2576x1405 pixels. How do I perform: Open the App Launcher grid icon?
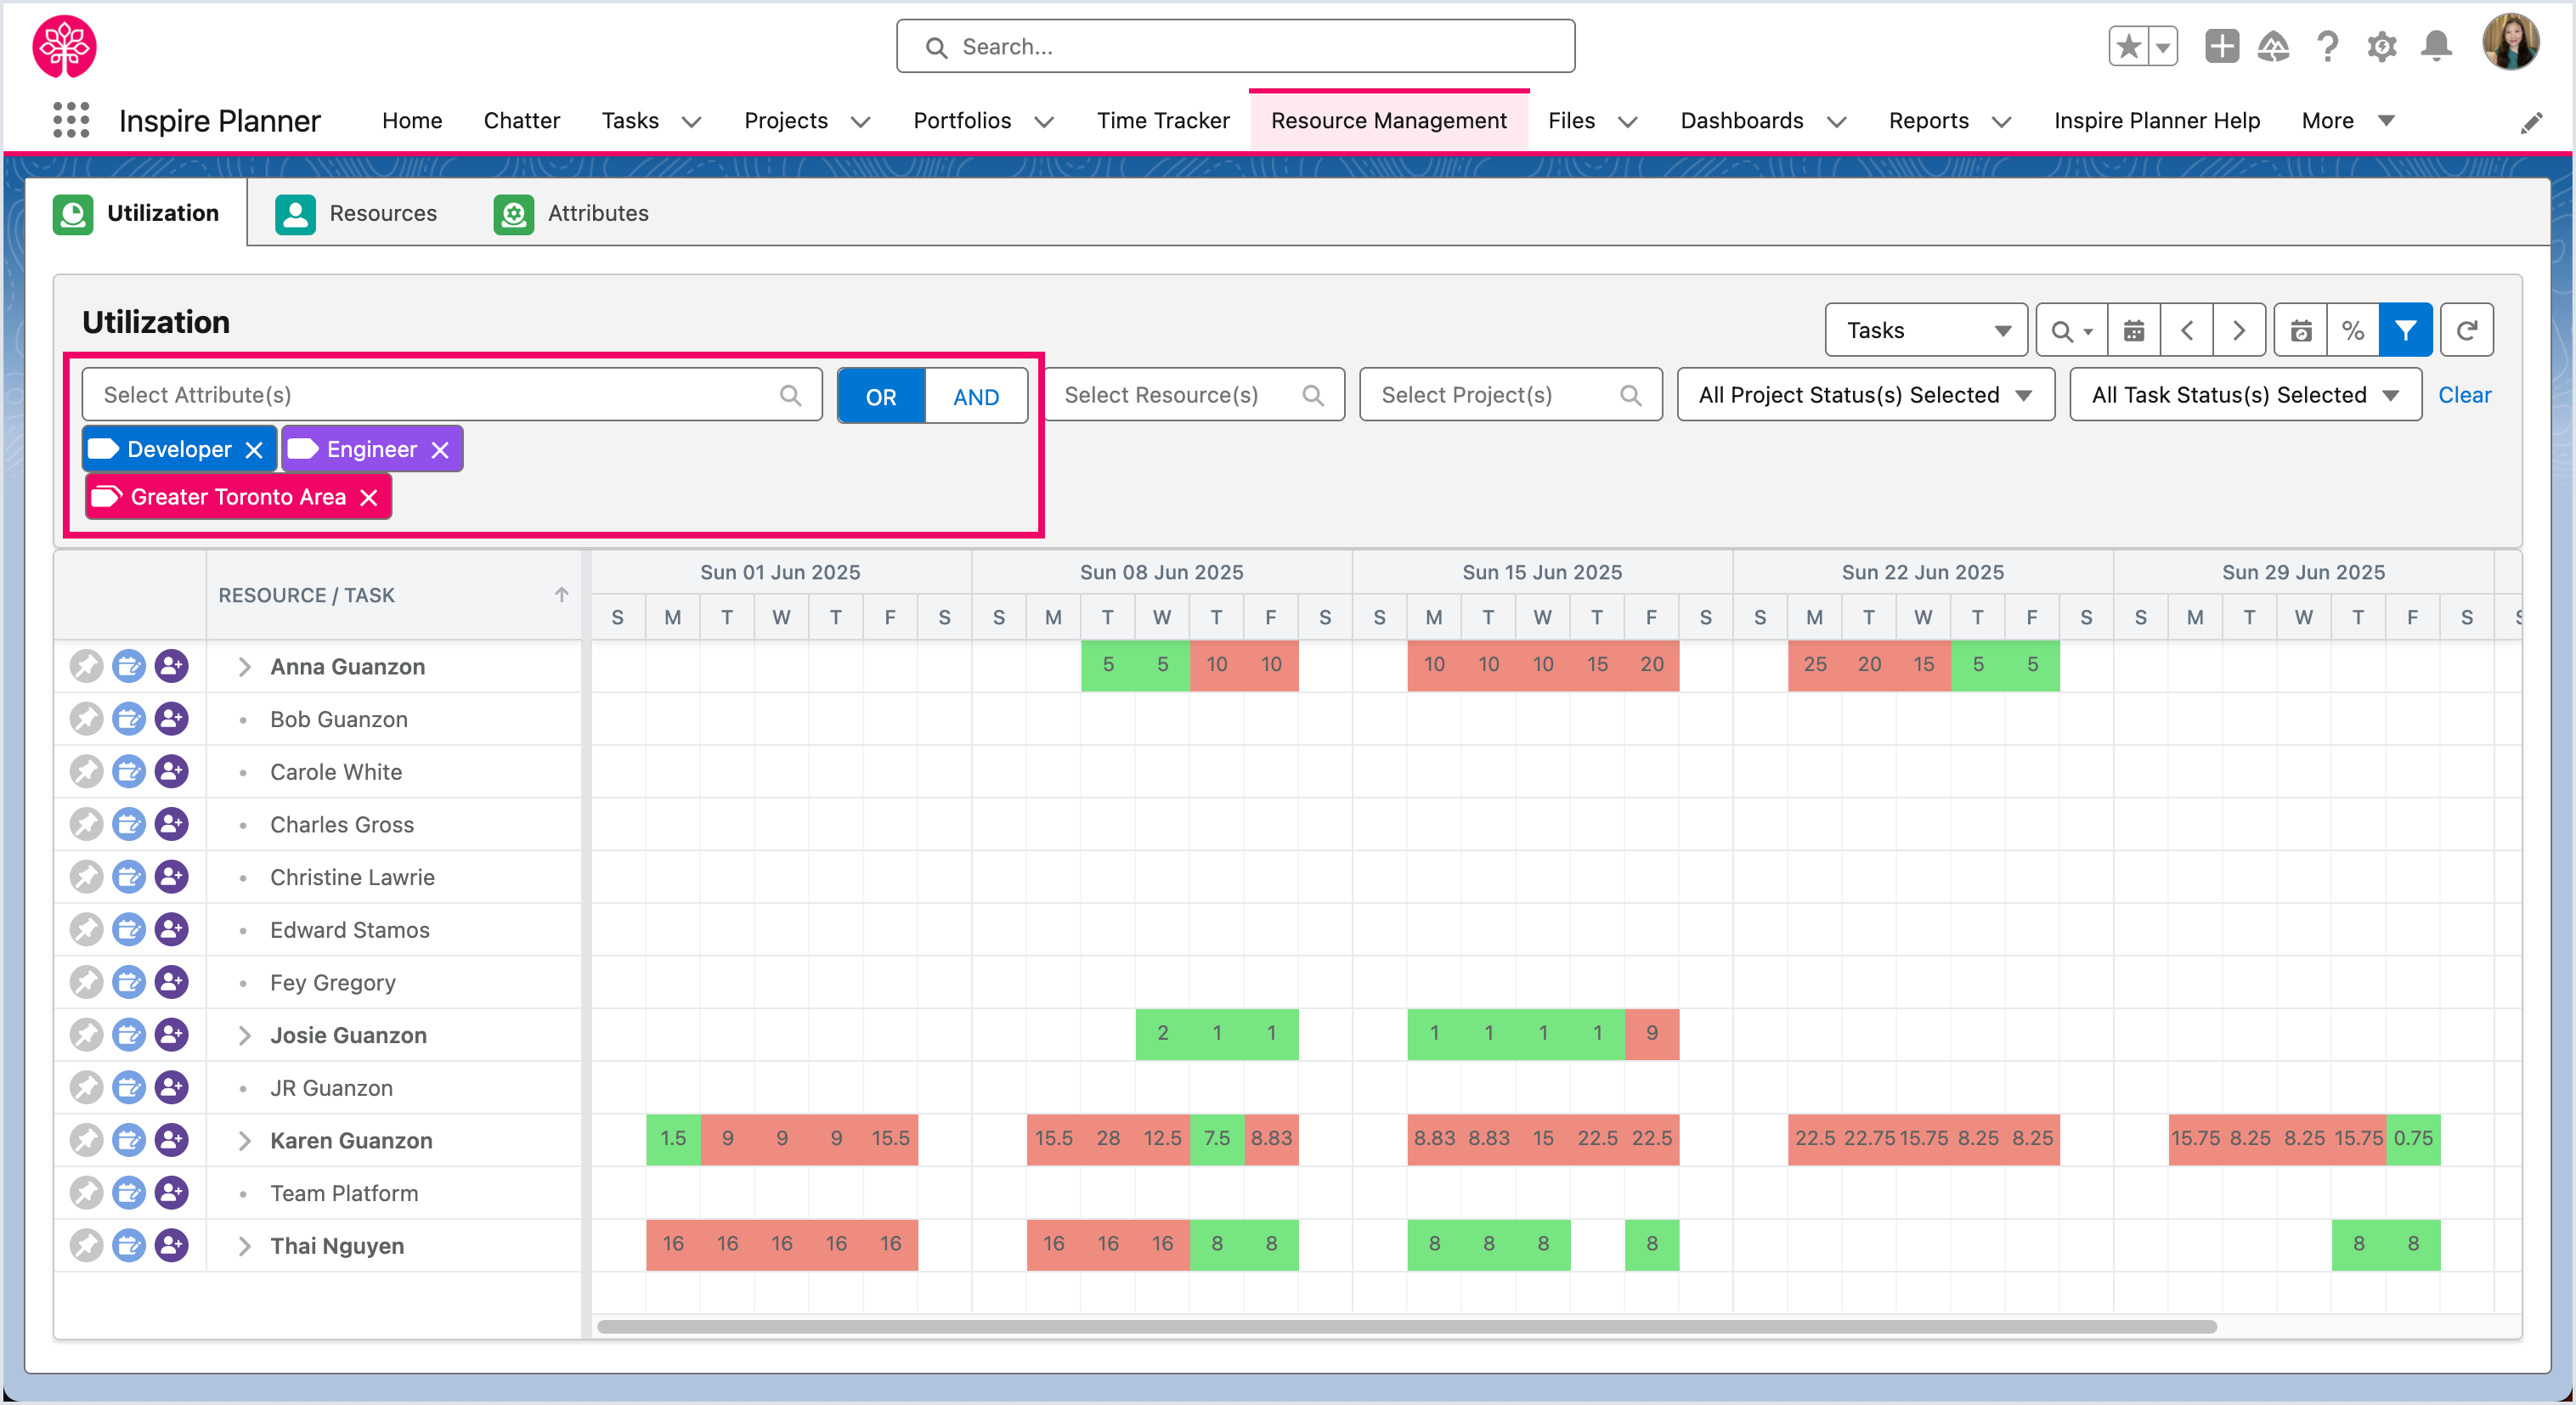point(71,120)
